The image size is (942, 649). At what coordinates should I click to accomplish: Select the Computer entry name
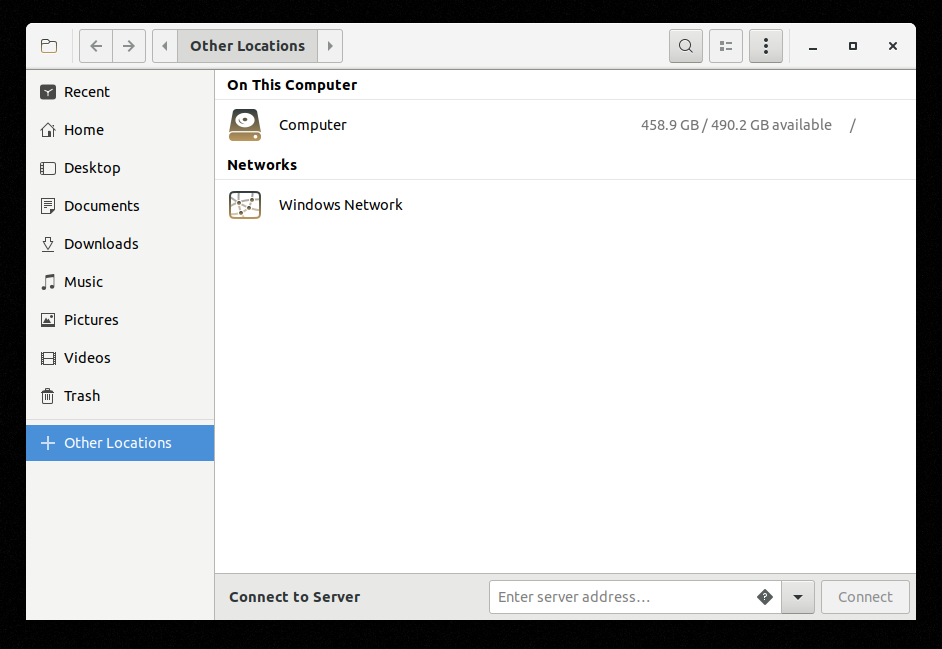tap(312, 125)
